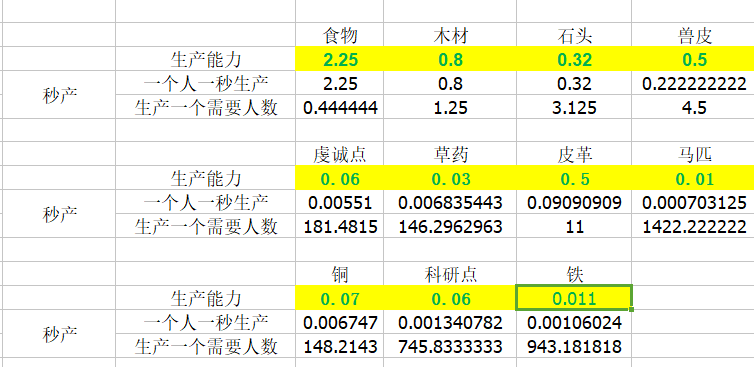The image size is (754, 367).
Task: Select cell containing 181.4815
Action: click(339, 226)
